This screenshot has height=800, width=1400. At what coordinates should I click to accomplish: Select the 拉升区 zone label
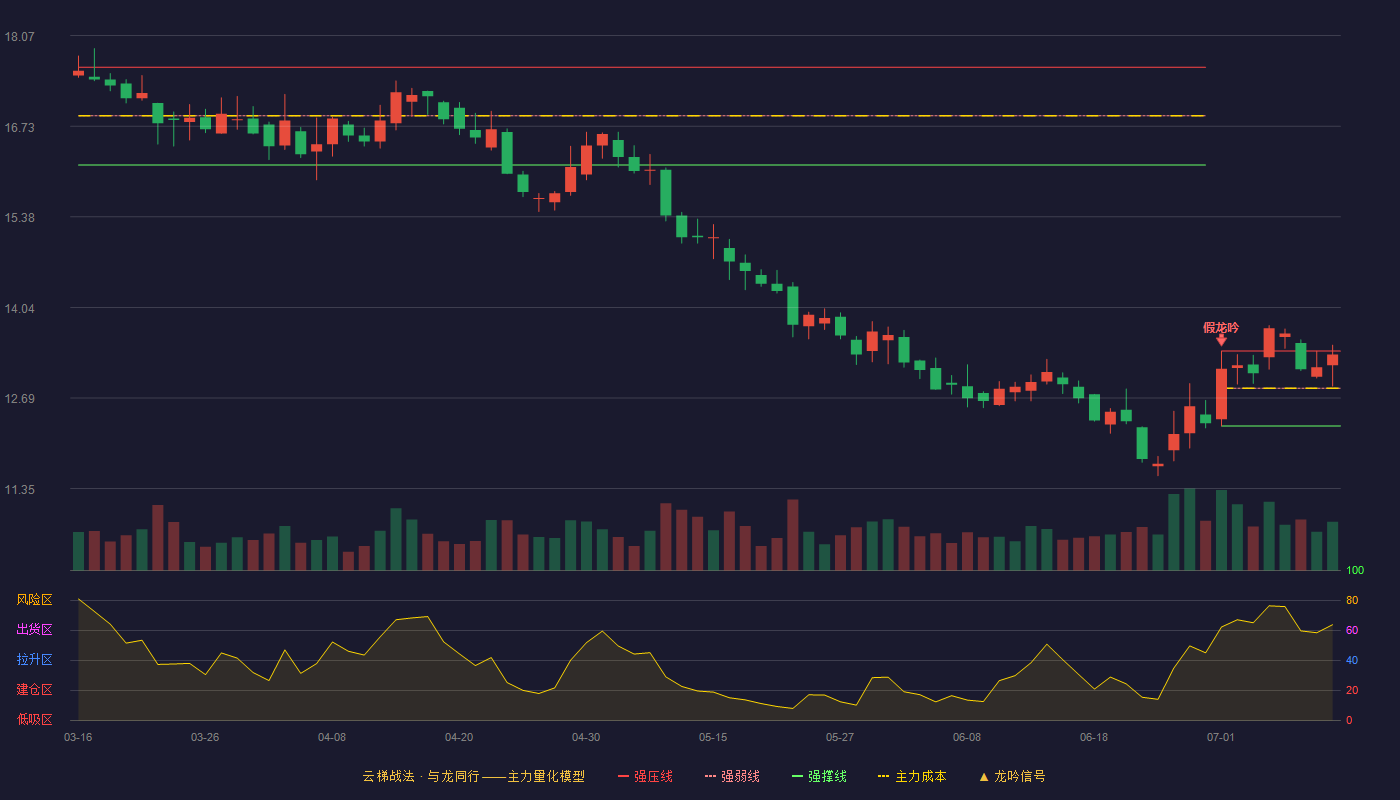point(35,660)
